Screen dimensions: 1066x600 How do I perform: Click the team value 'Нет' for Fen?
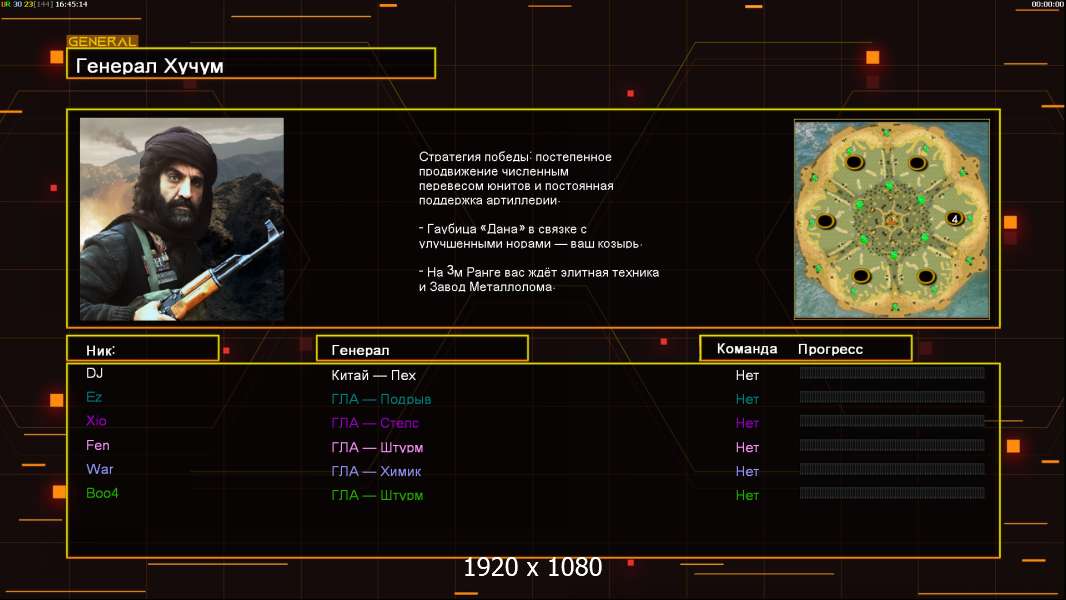coord(746,447)
